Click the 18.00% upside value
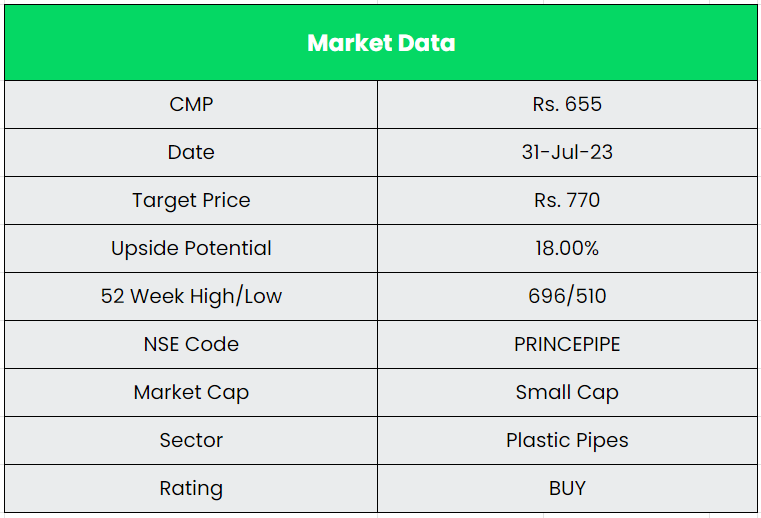Screen dimensions: 761x518 (567, 248)
